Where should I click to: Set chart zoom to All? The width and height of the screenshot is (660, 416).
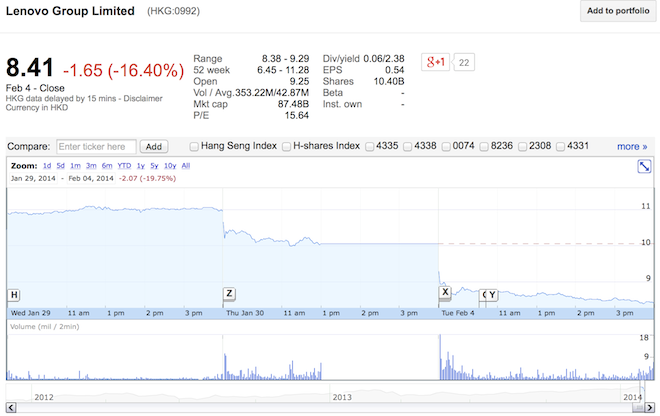186,166
